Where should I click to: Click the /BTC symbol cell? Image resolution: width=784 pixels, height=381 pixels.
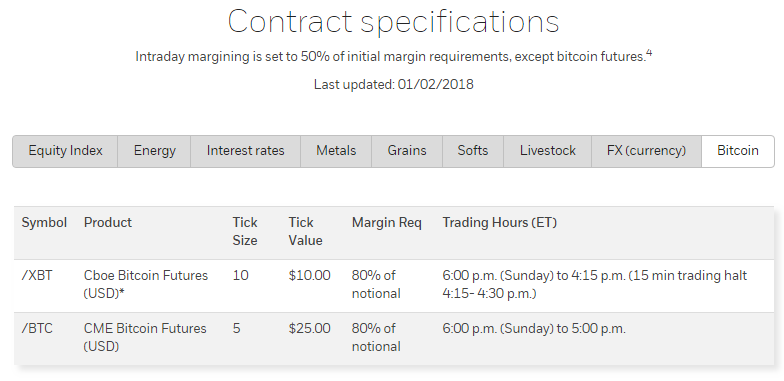point(36,328)
